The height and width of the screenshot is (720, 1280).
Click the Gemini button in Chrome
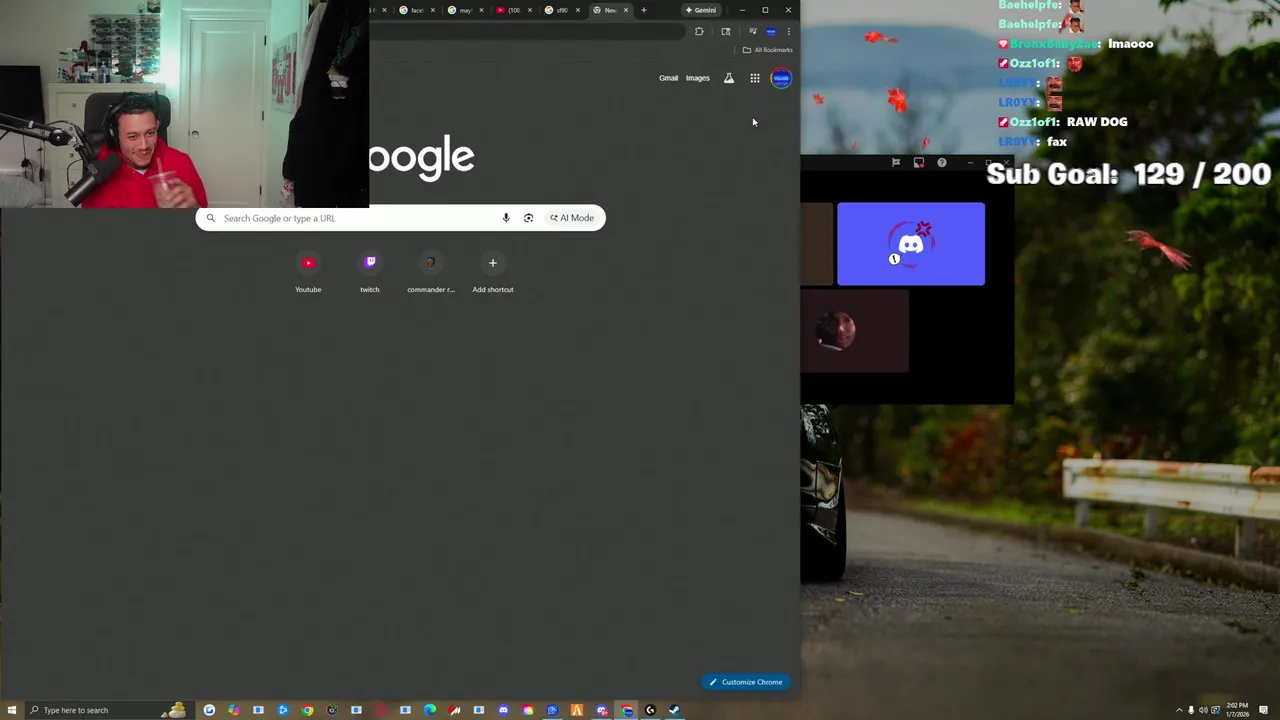click(x=700, y=10)
